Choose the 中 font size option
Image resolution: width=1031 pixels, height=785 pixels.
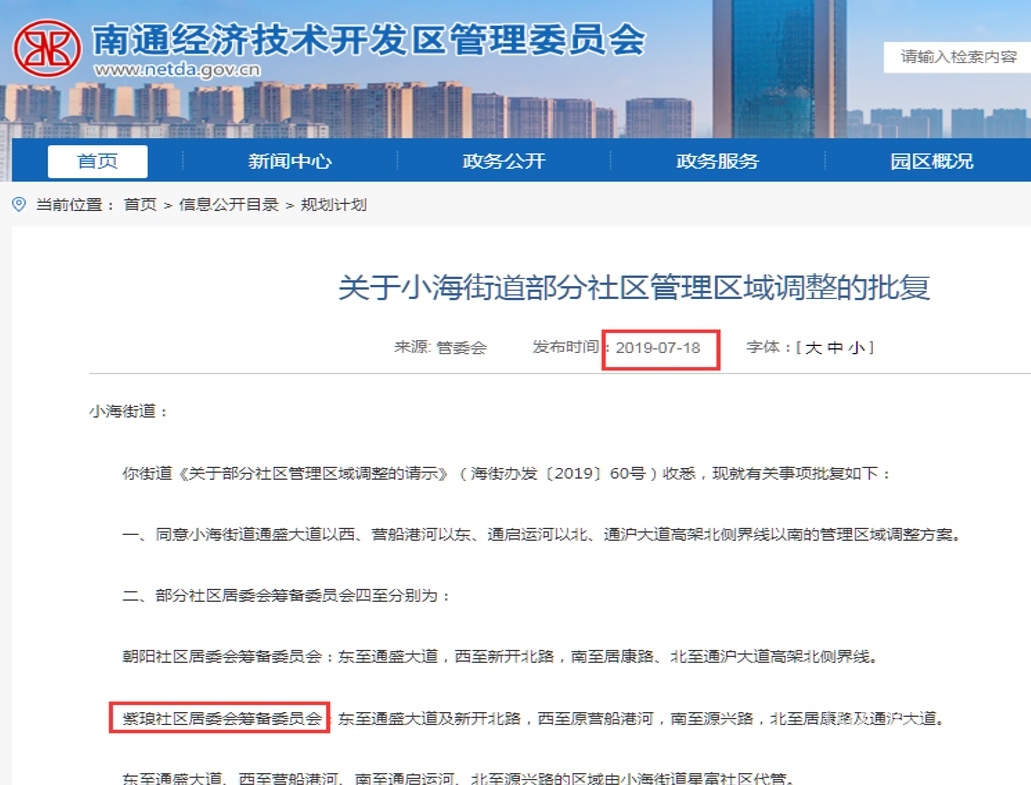pos(835,348)
